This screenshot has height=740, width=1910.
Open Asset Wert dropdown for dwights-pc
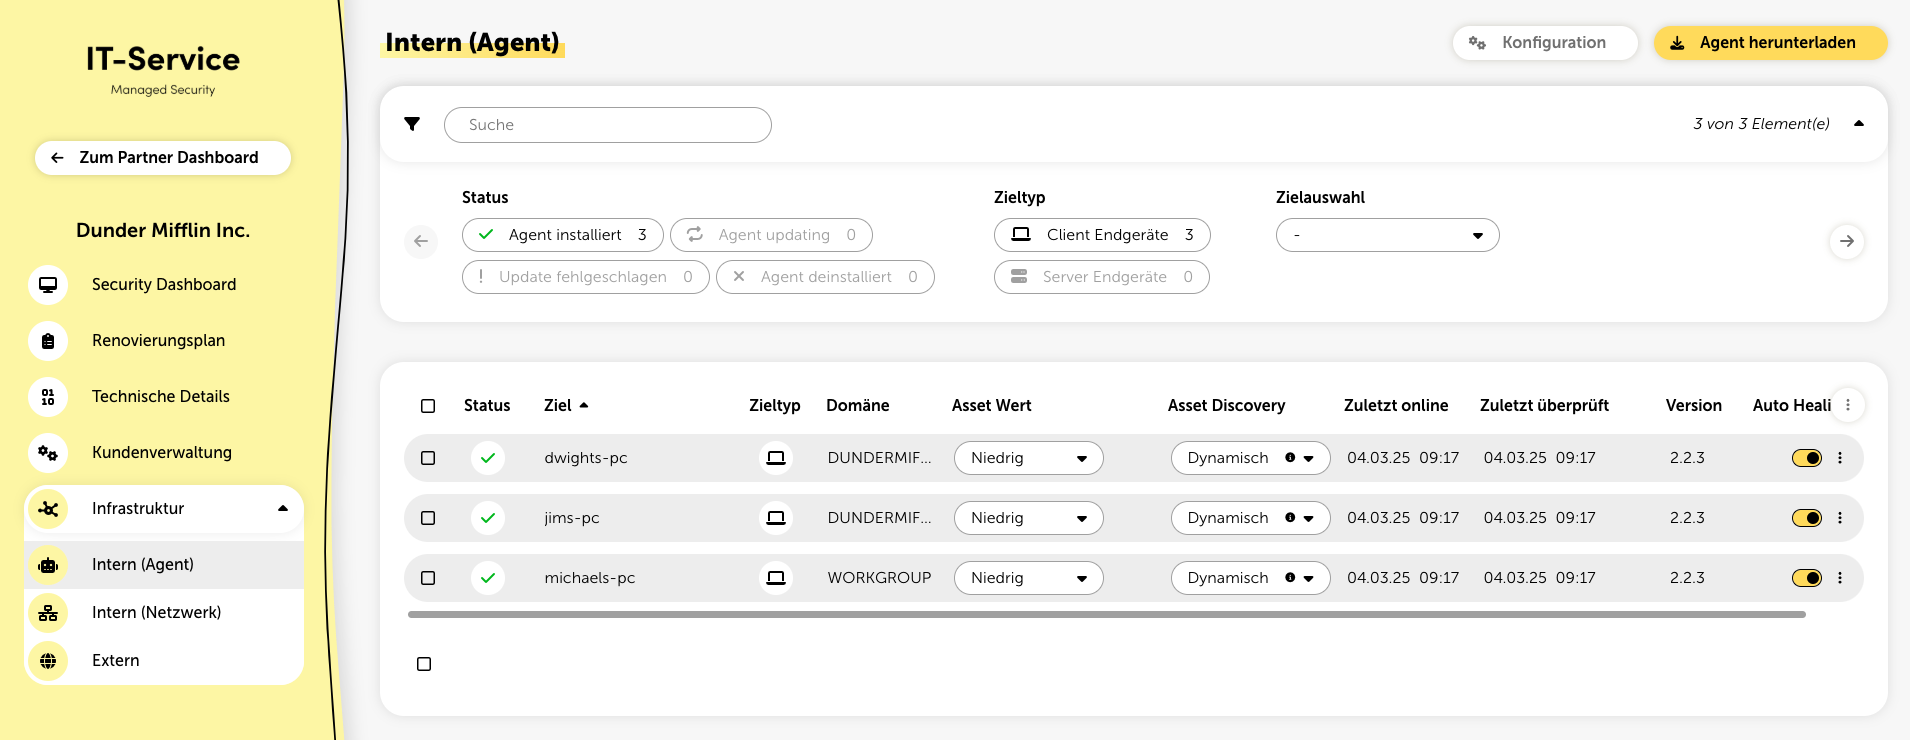(x=1028, y=458)
